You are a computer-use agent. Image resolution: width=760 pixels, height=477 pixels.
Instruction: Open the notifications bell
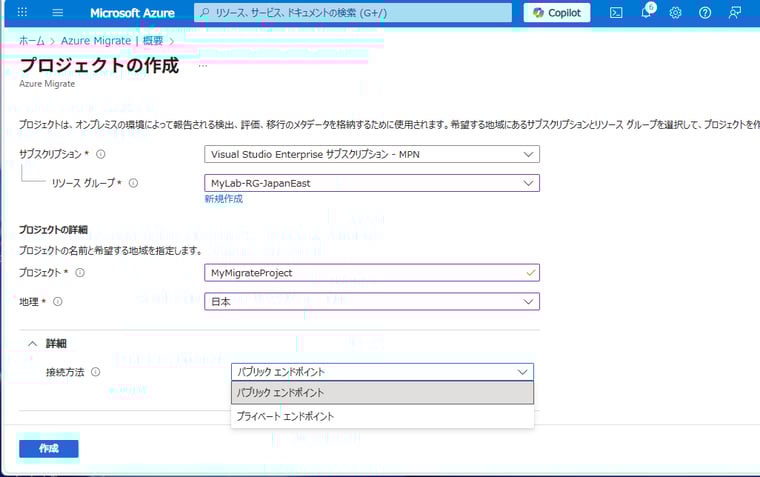tap(647, 12)
